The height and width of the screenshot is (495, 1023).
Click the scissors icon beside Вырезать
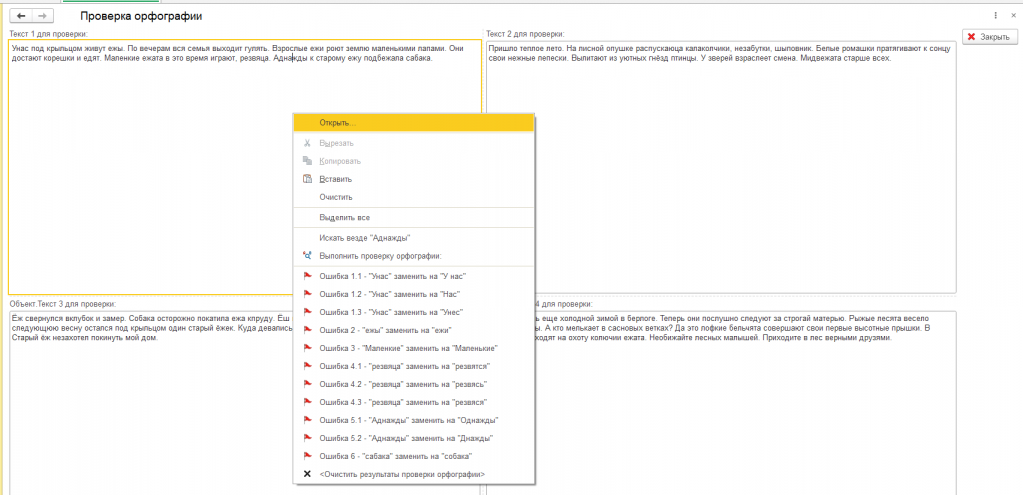pos(307,143)
